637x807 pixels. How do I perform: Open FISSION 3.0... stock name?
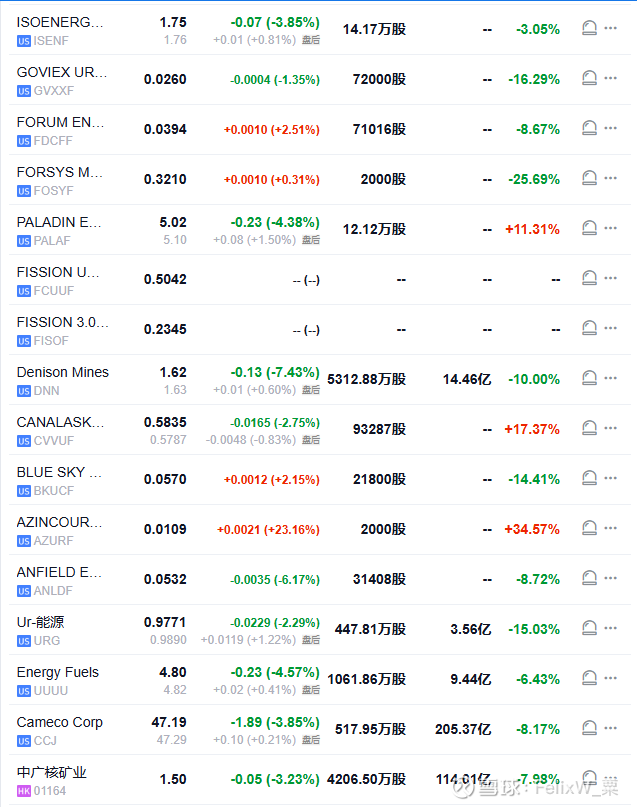click(62, 322)
